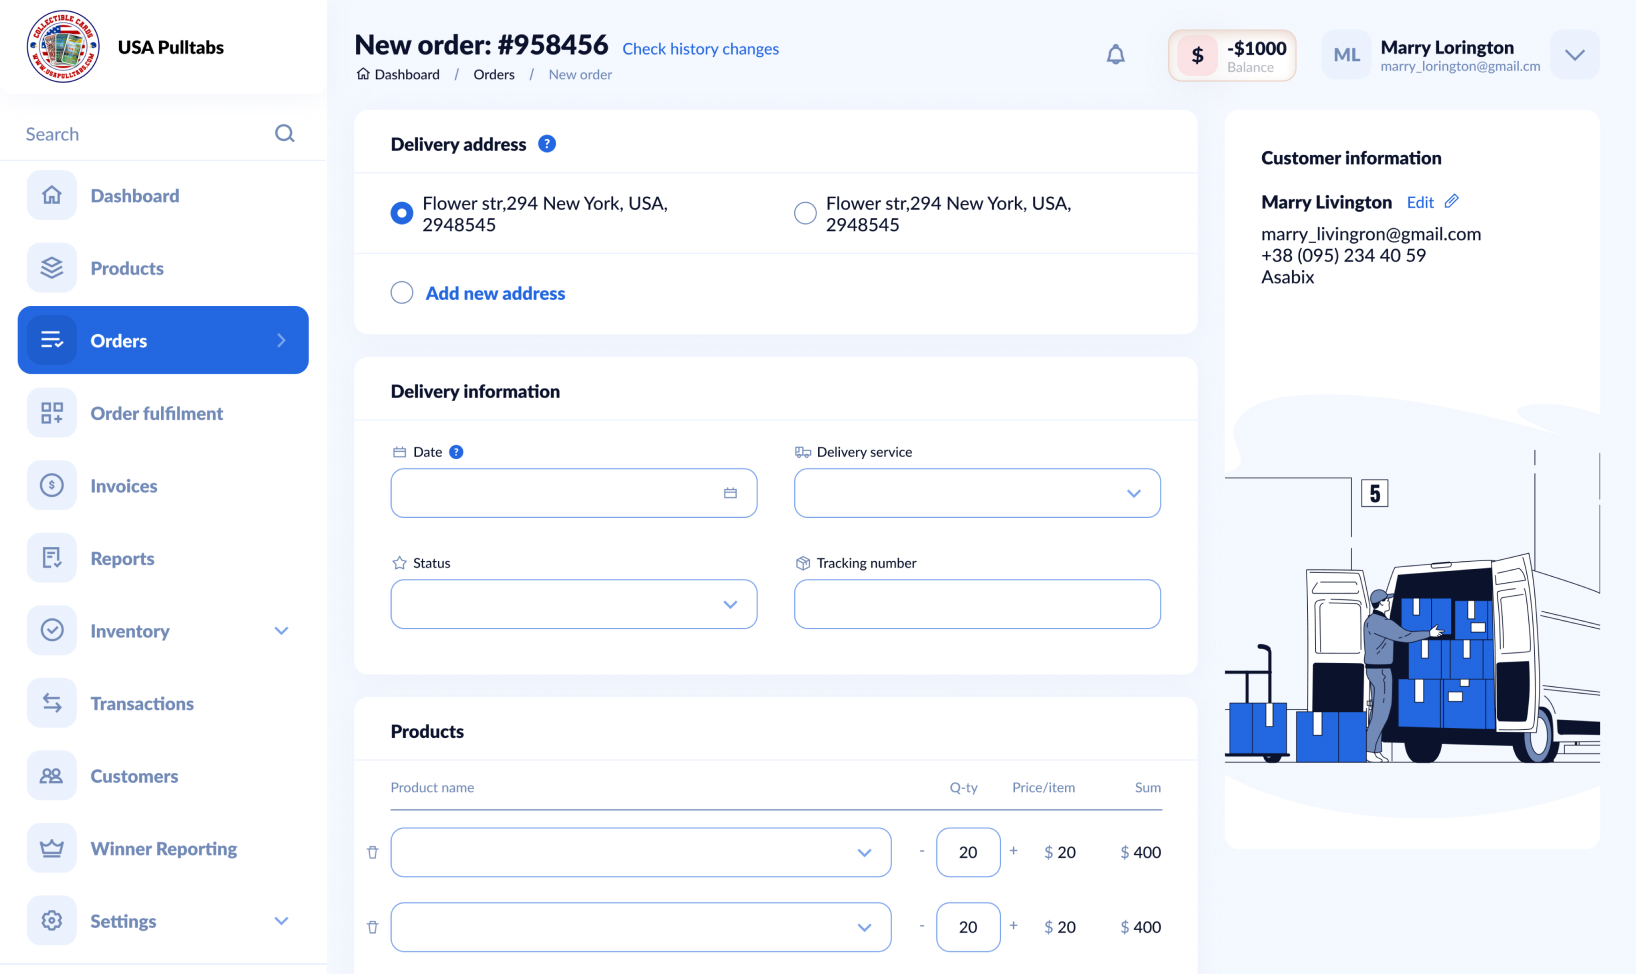Expand the Inventory menu
This screenshot has width=1636, height=974.
click(281, 631)
